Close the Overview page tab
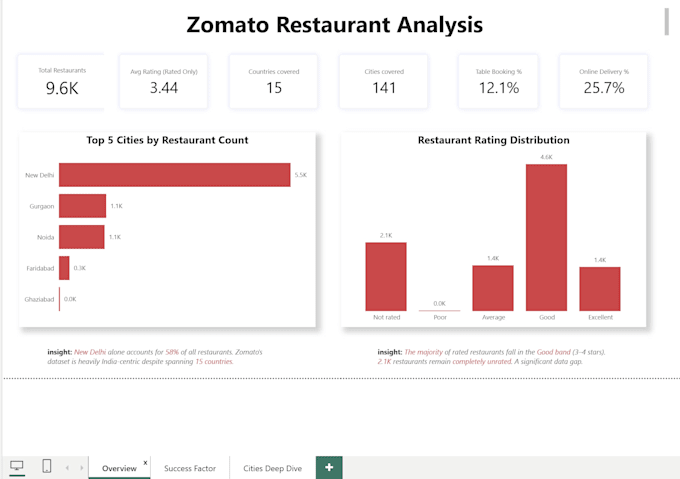Viewport: 680px width, 479px height. (145, 463)
